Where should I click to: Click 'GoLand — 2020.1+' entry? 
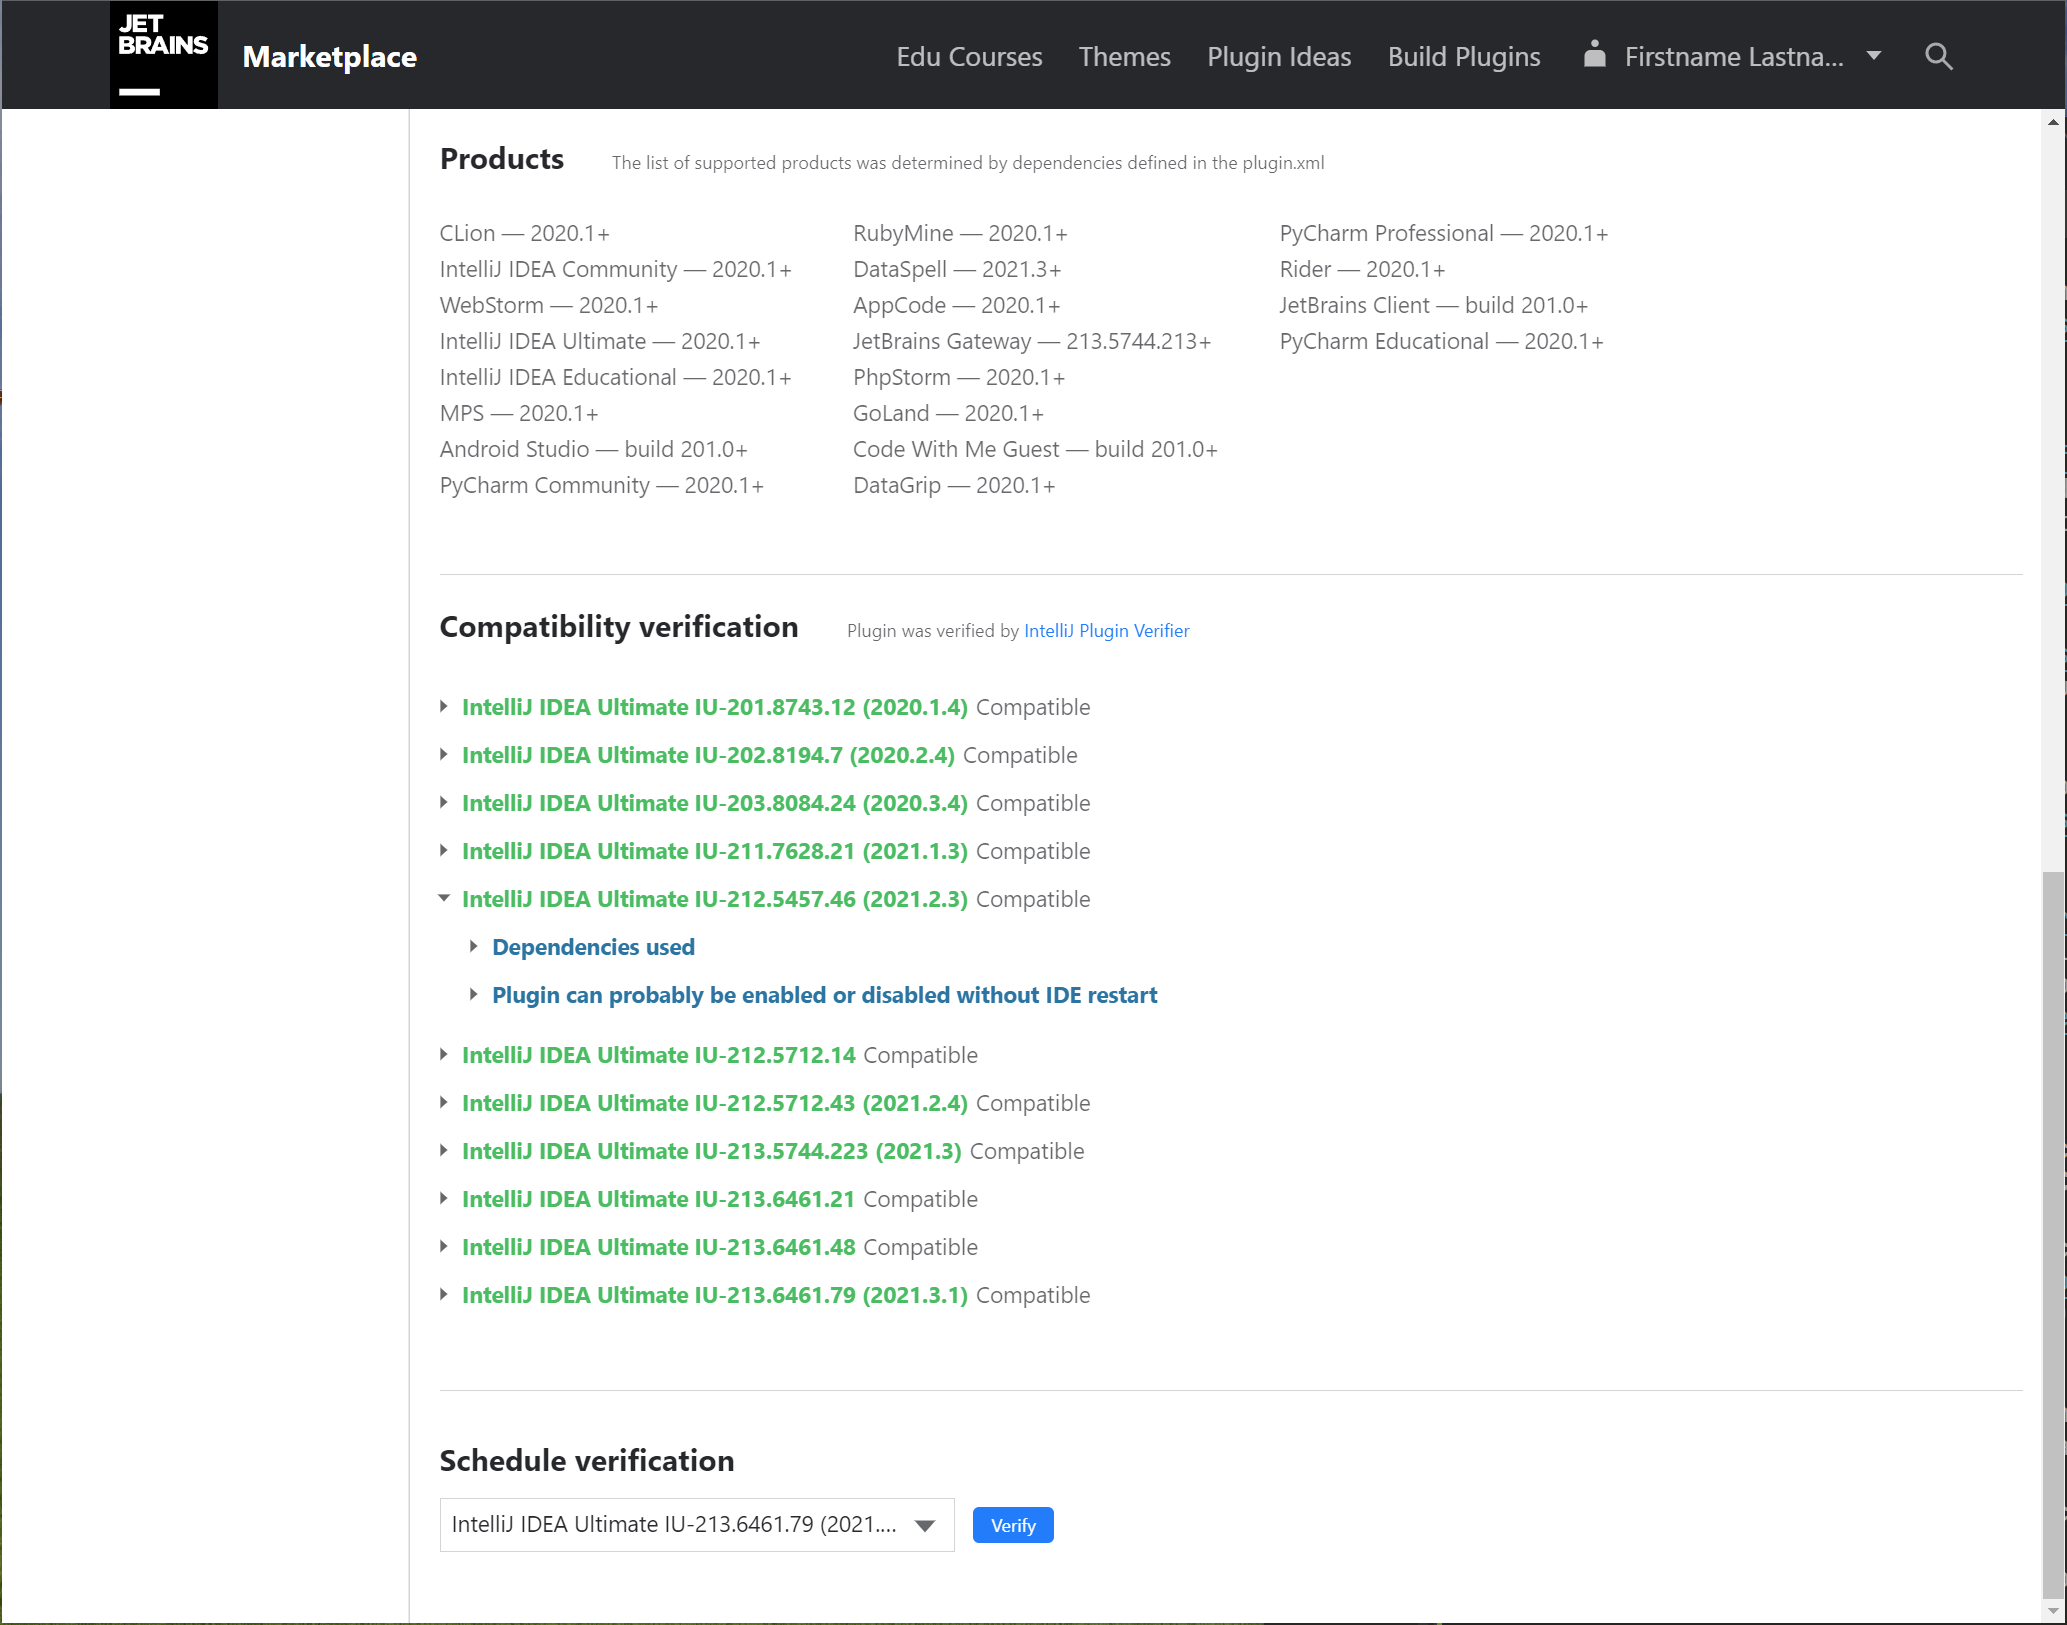pos(948,413)
